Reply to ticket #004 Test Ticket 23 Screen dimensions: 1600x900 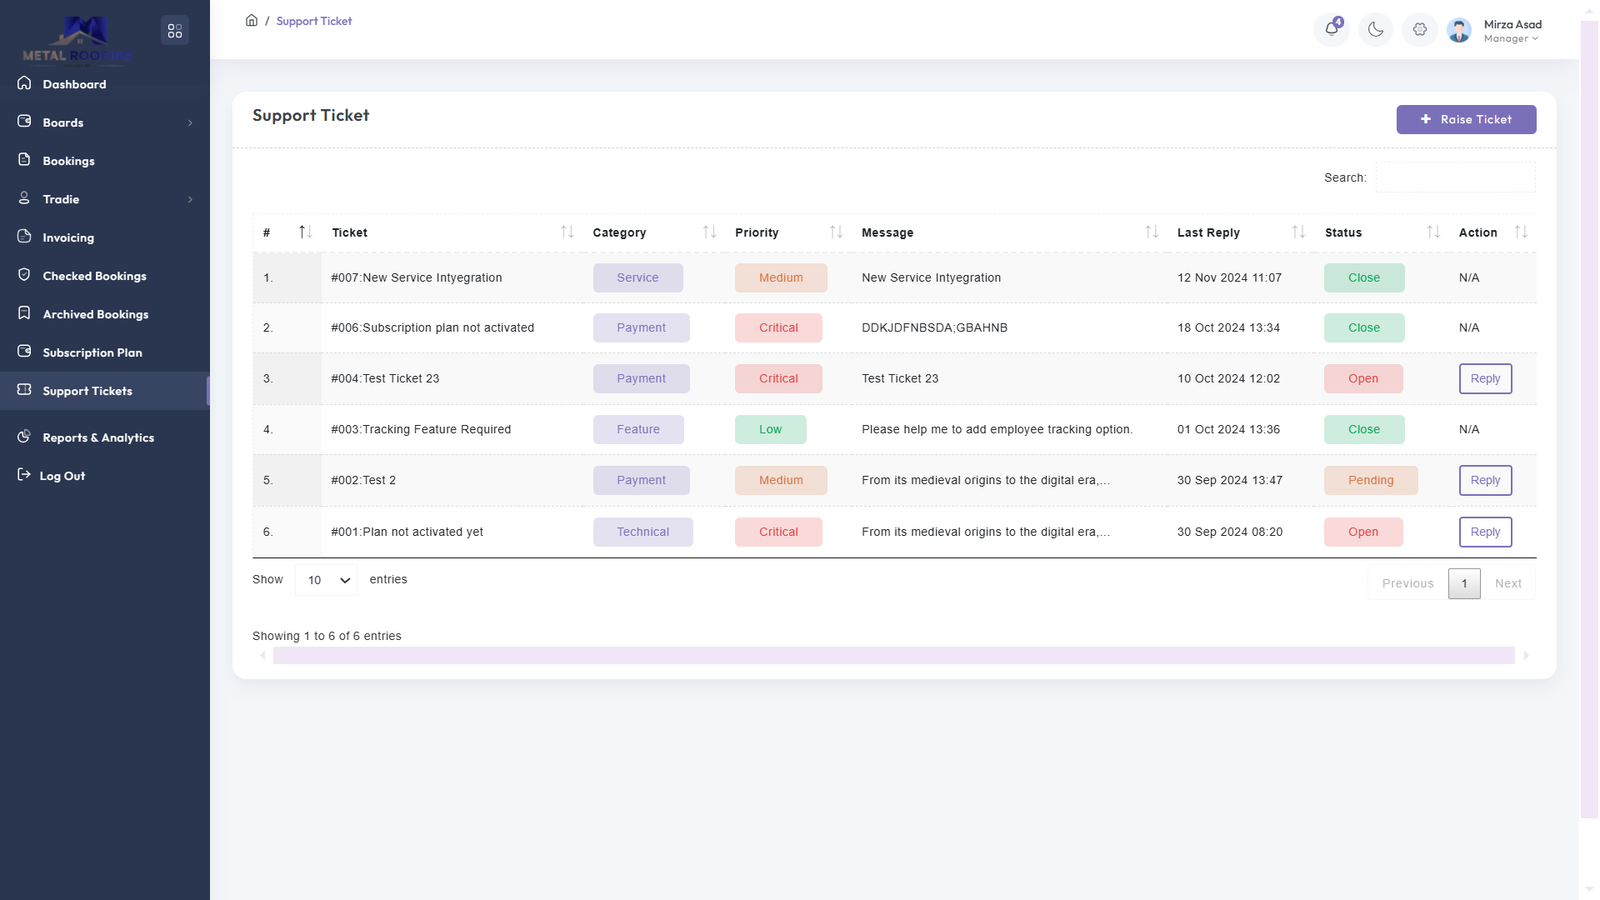pos(1484,379)
